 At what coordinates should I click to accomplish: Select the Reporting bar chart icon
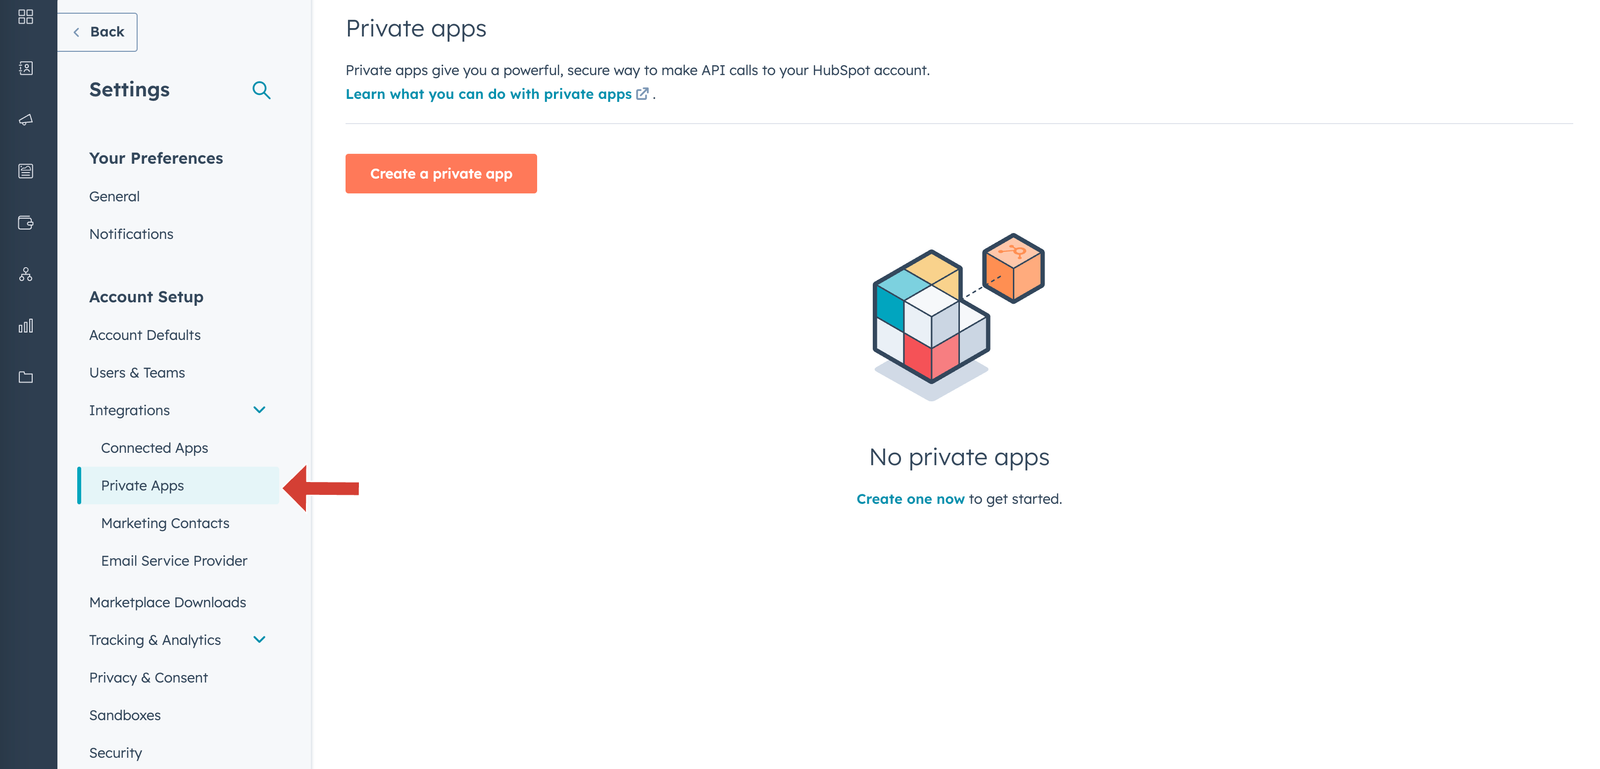pyautogui.click(x=25, y=325)
